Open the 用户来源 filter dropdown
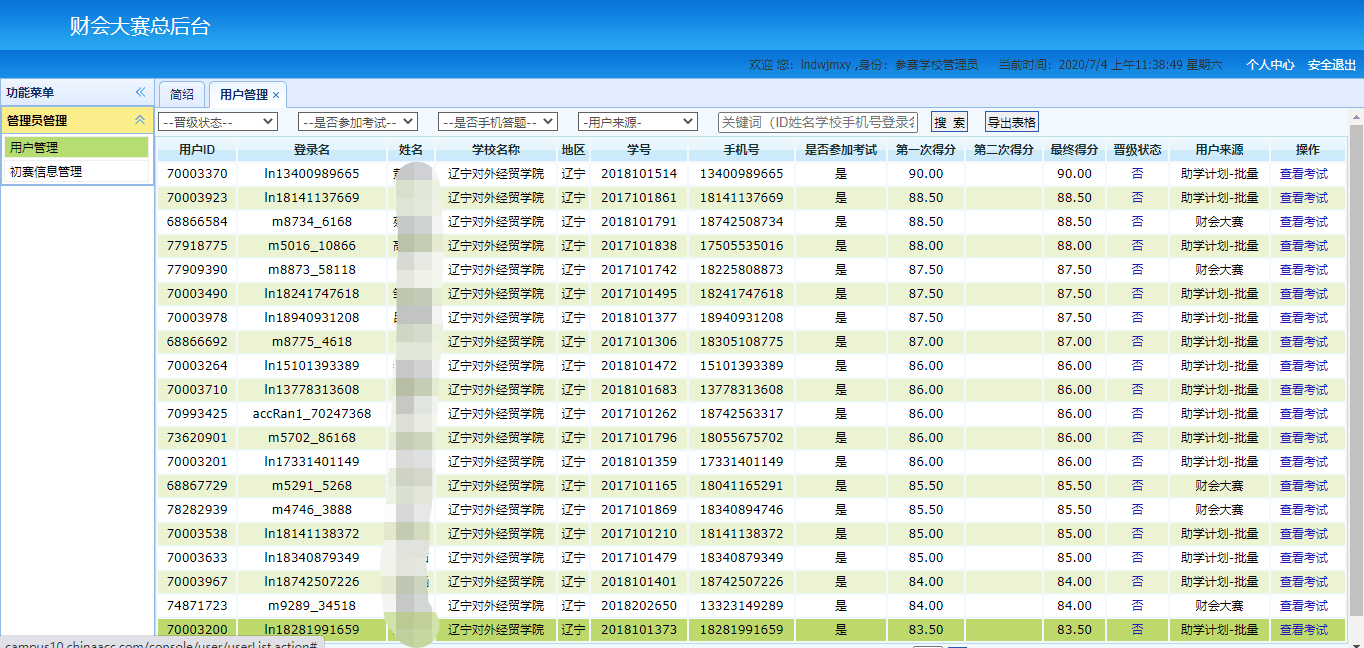 pyautogui.click(x=638, y=122)
